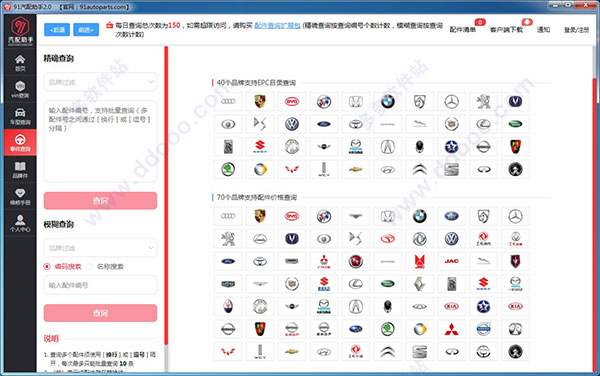Select the Land Rover logo in EPC section
The height and width of the screenshot is (376, 600).
[x=515, y=124]
